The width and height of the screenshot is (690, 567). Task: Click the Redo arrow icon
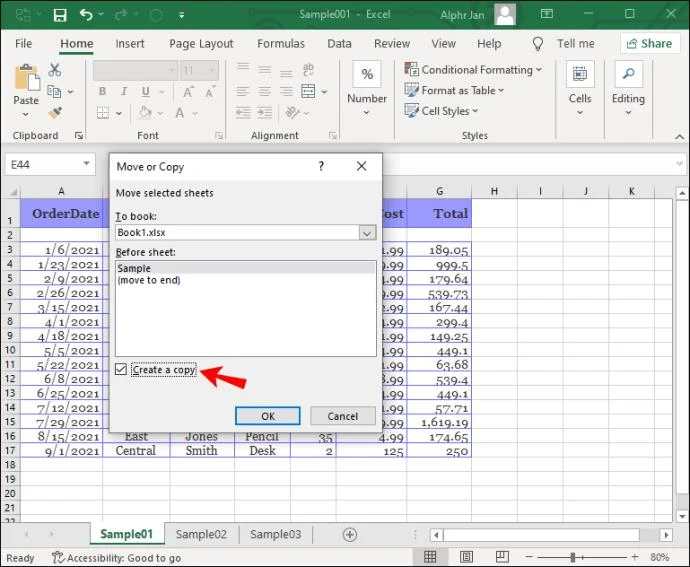tap(121, 15)
